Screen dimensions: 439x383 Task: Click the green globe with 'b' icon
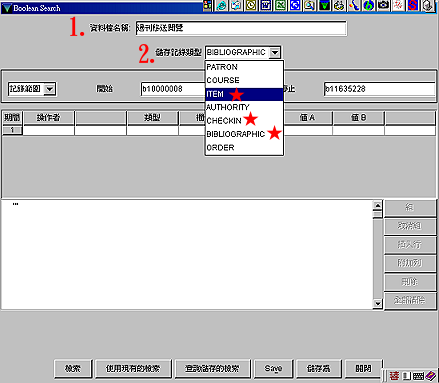click(369, 5)
